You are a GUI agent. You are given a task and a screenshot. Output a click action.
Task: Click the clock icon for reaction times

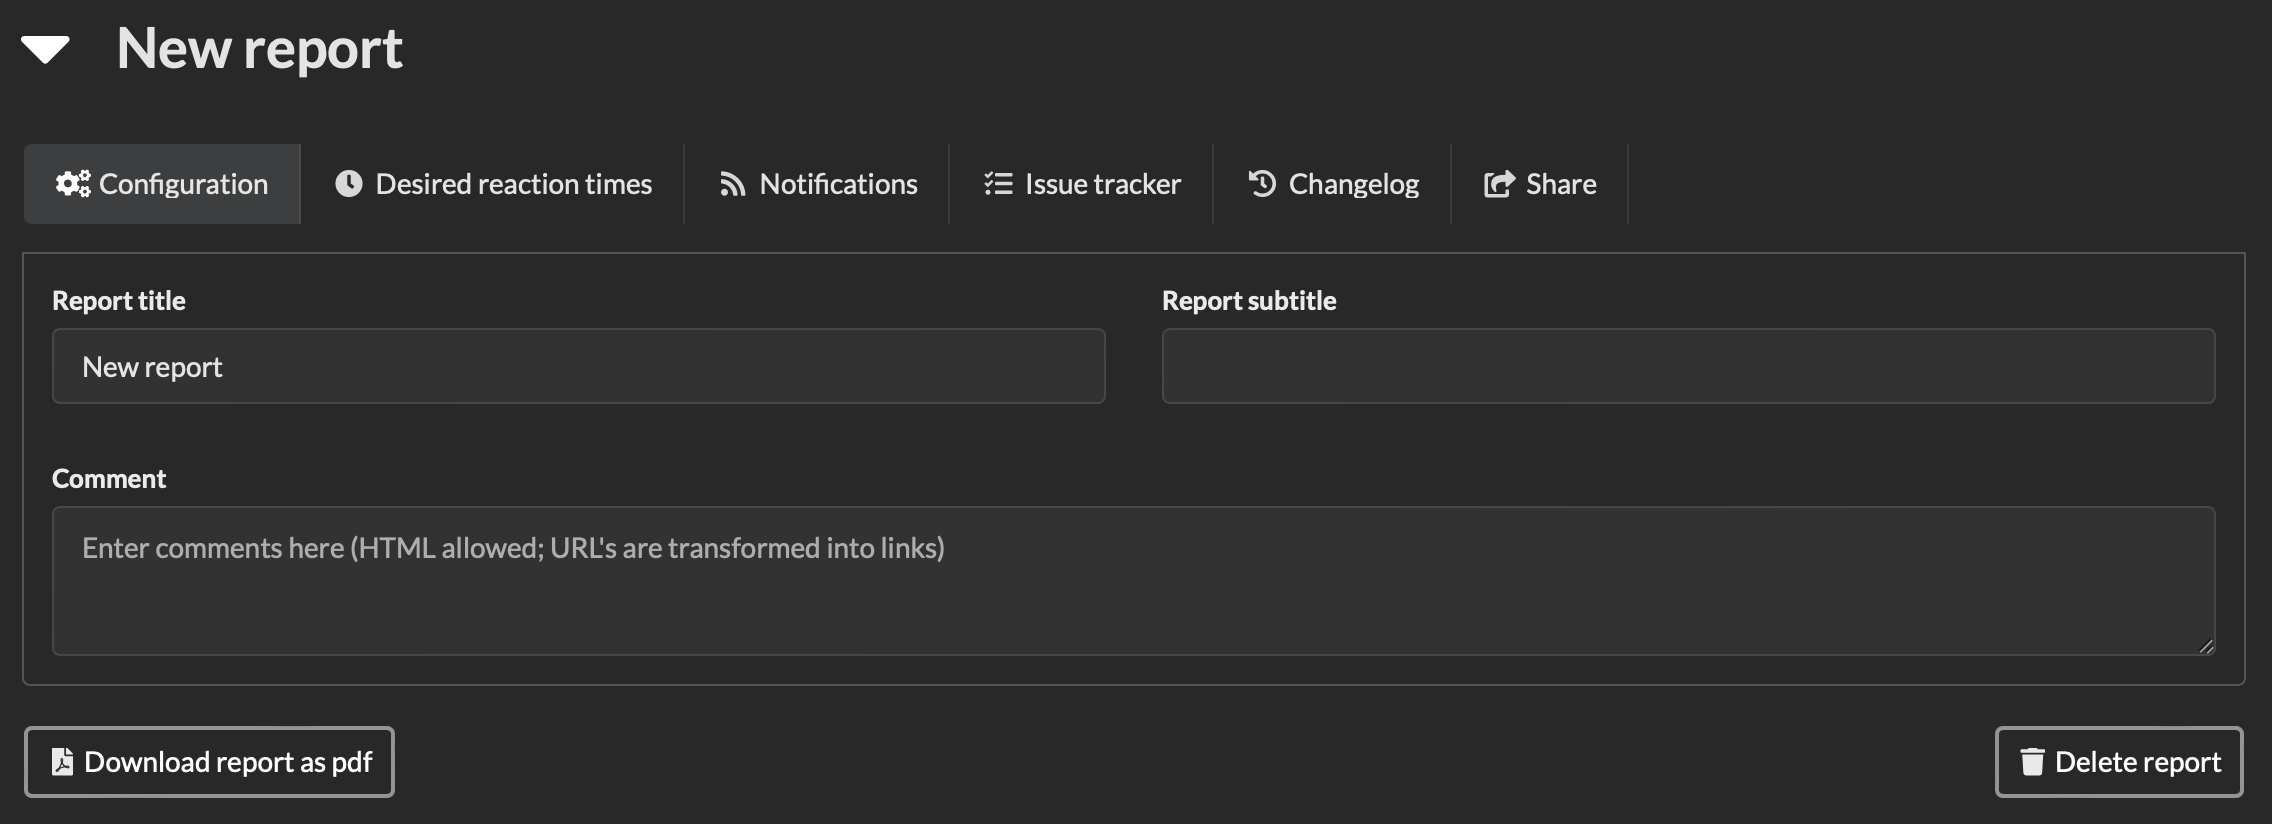tap(348, 184)
